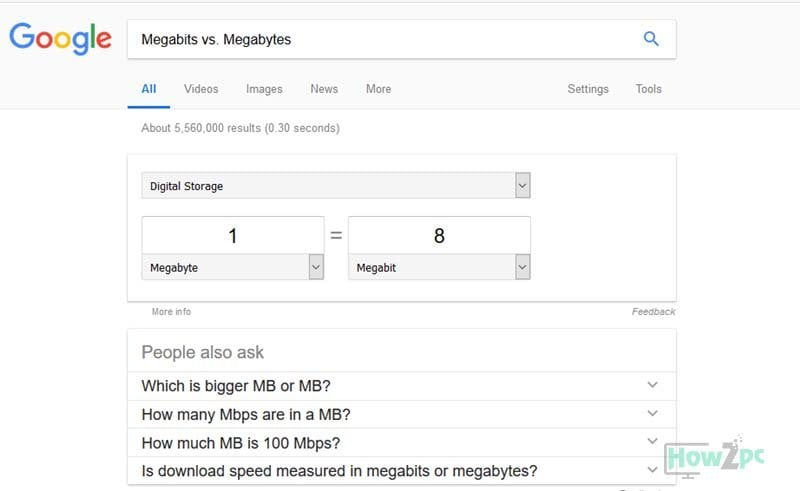Click the blue search magnifier icon
This screenshot has width=800, height=491.
point(651,39)
